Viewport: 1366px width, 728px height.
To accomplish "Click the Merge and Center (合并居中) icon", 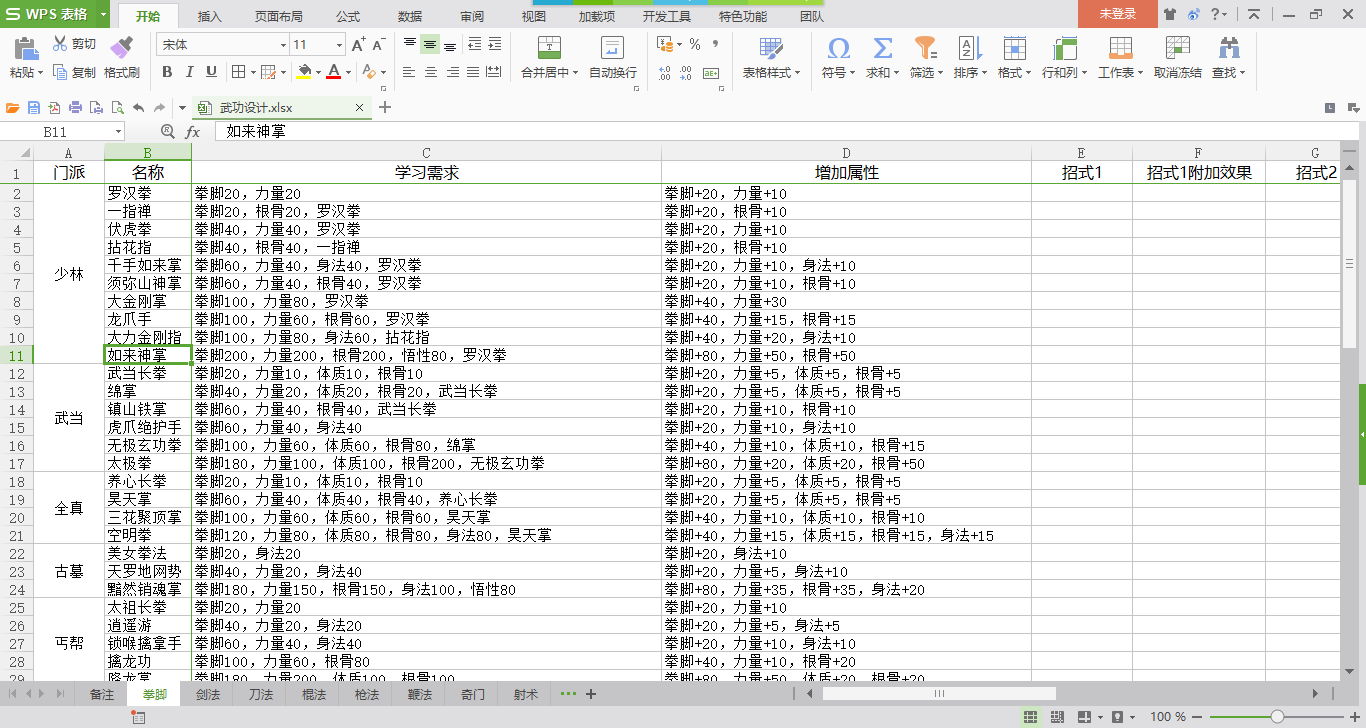I will click(x=549, y=48).
